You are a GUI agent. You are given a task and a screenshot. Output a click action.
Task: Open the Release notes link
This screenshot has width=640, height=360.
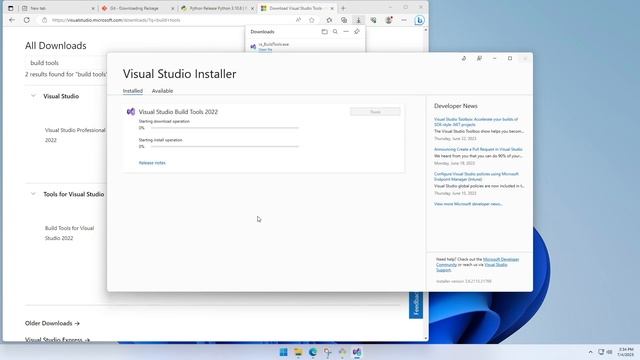point(152,163)
